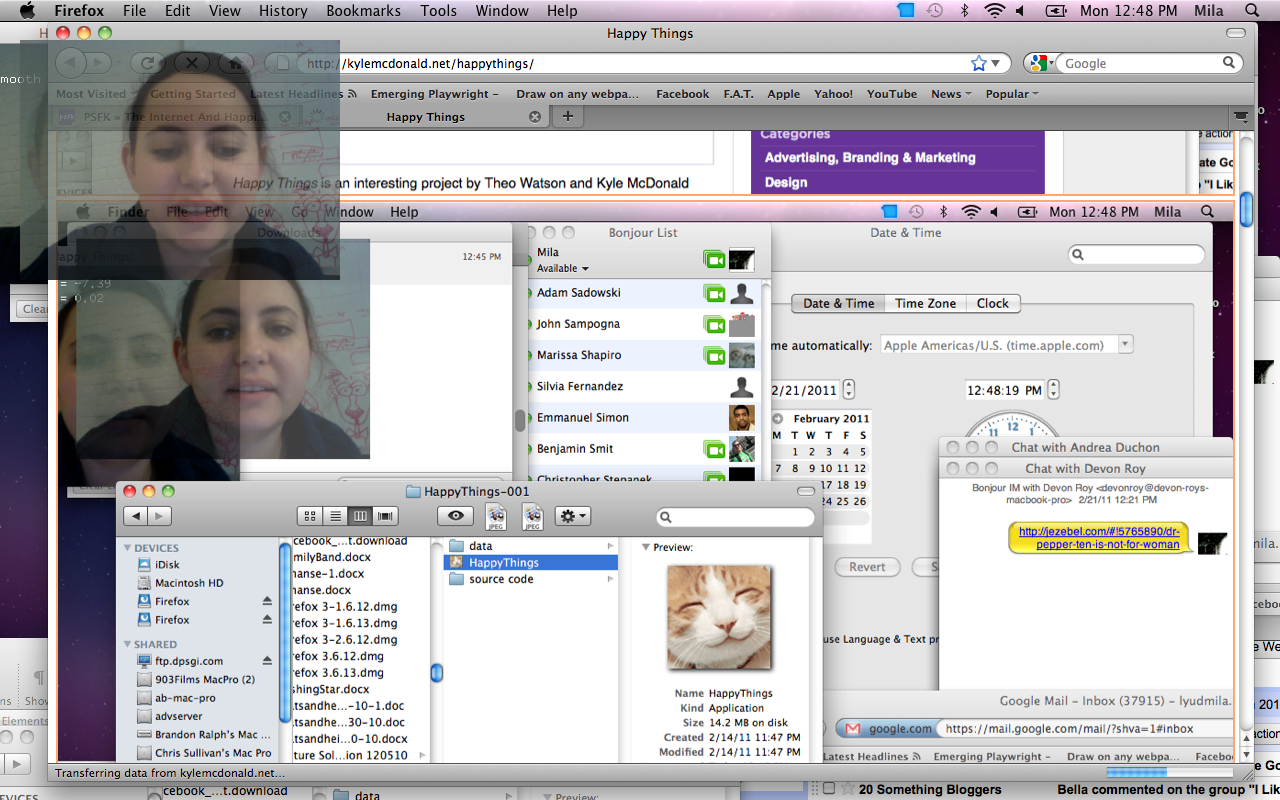Toggle Finder list view button
Screen dimensions: 1280x800
[335, 516]
